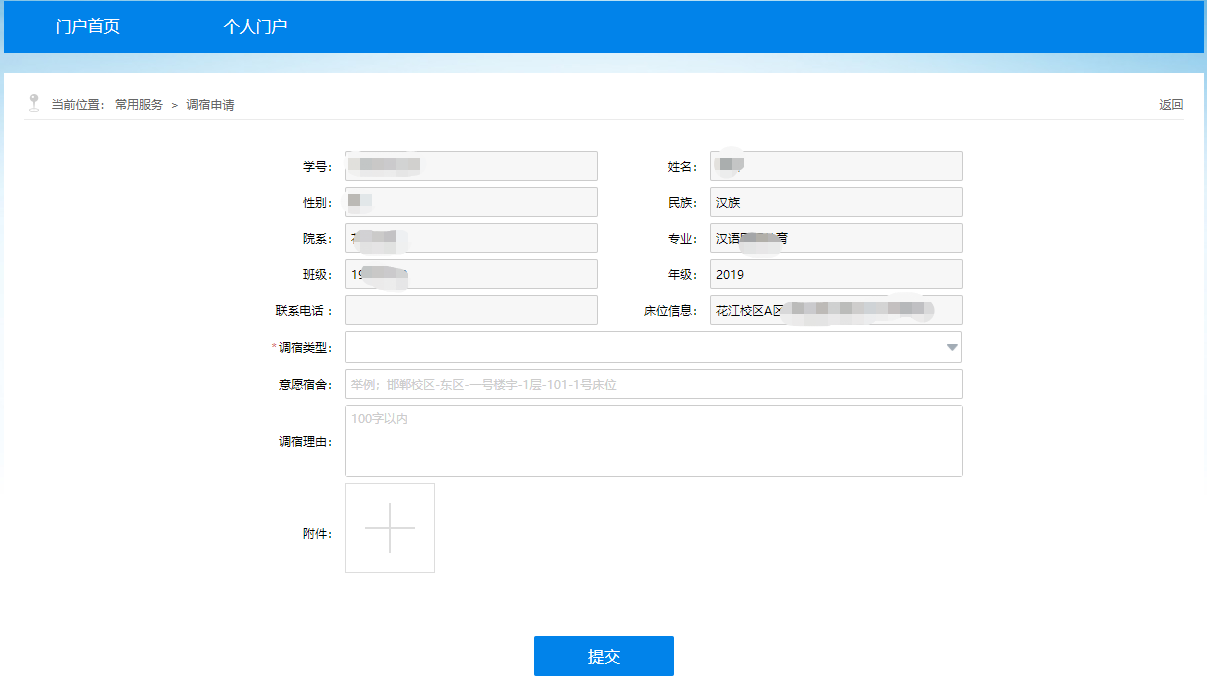The image size is (1207, 698).
Task: Click the 返回 link
Action: coord(1170,105)
